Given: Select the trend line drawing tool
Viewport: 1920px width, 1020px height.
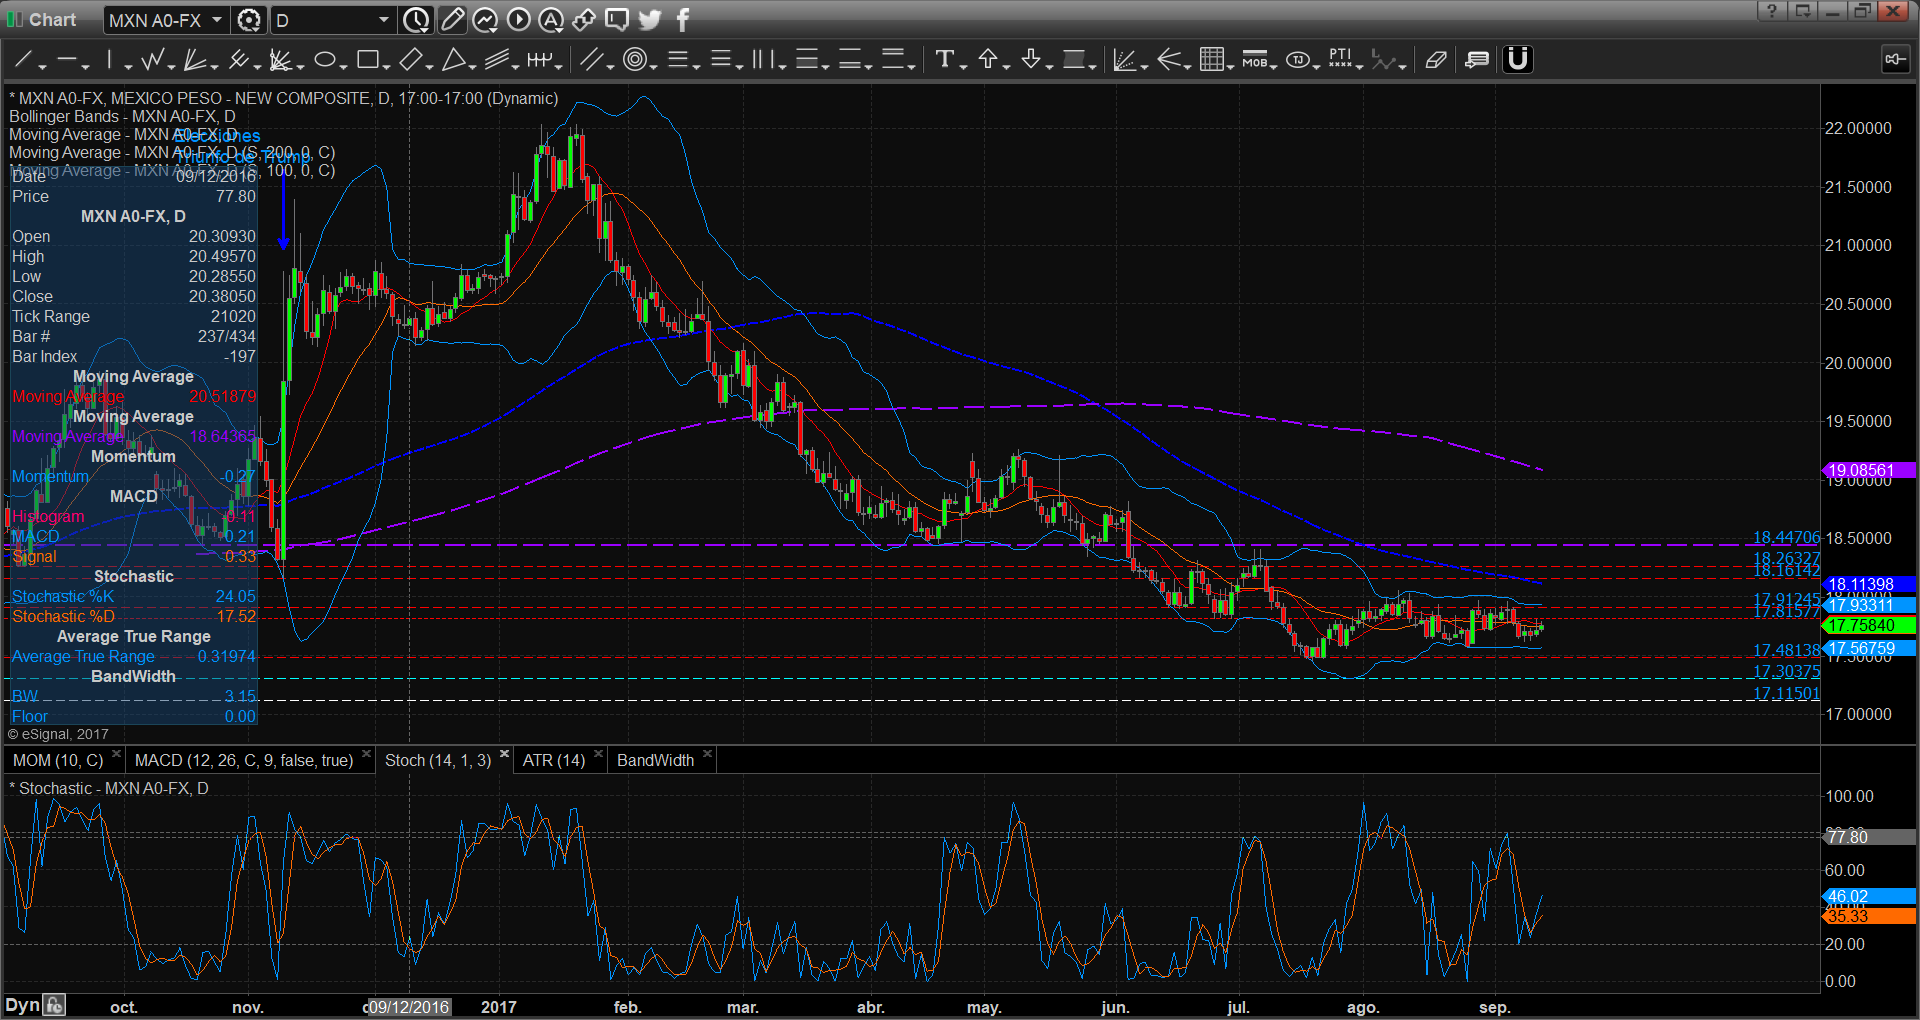Looking at the screenshot, I should click(23, 60).
